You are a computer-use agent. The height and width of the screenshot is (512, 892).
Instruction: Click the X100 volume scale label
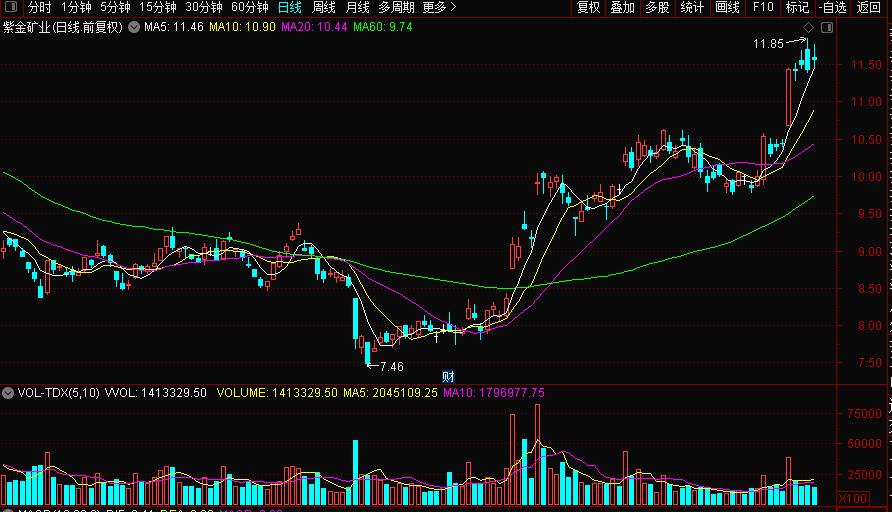tap(853, 498)
